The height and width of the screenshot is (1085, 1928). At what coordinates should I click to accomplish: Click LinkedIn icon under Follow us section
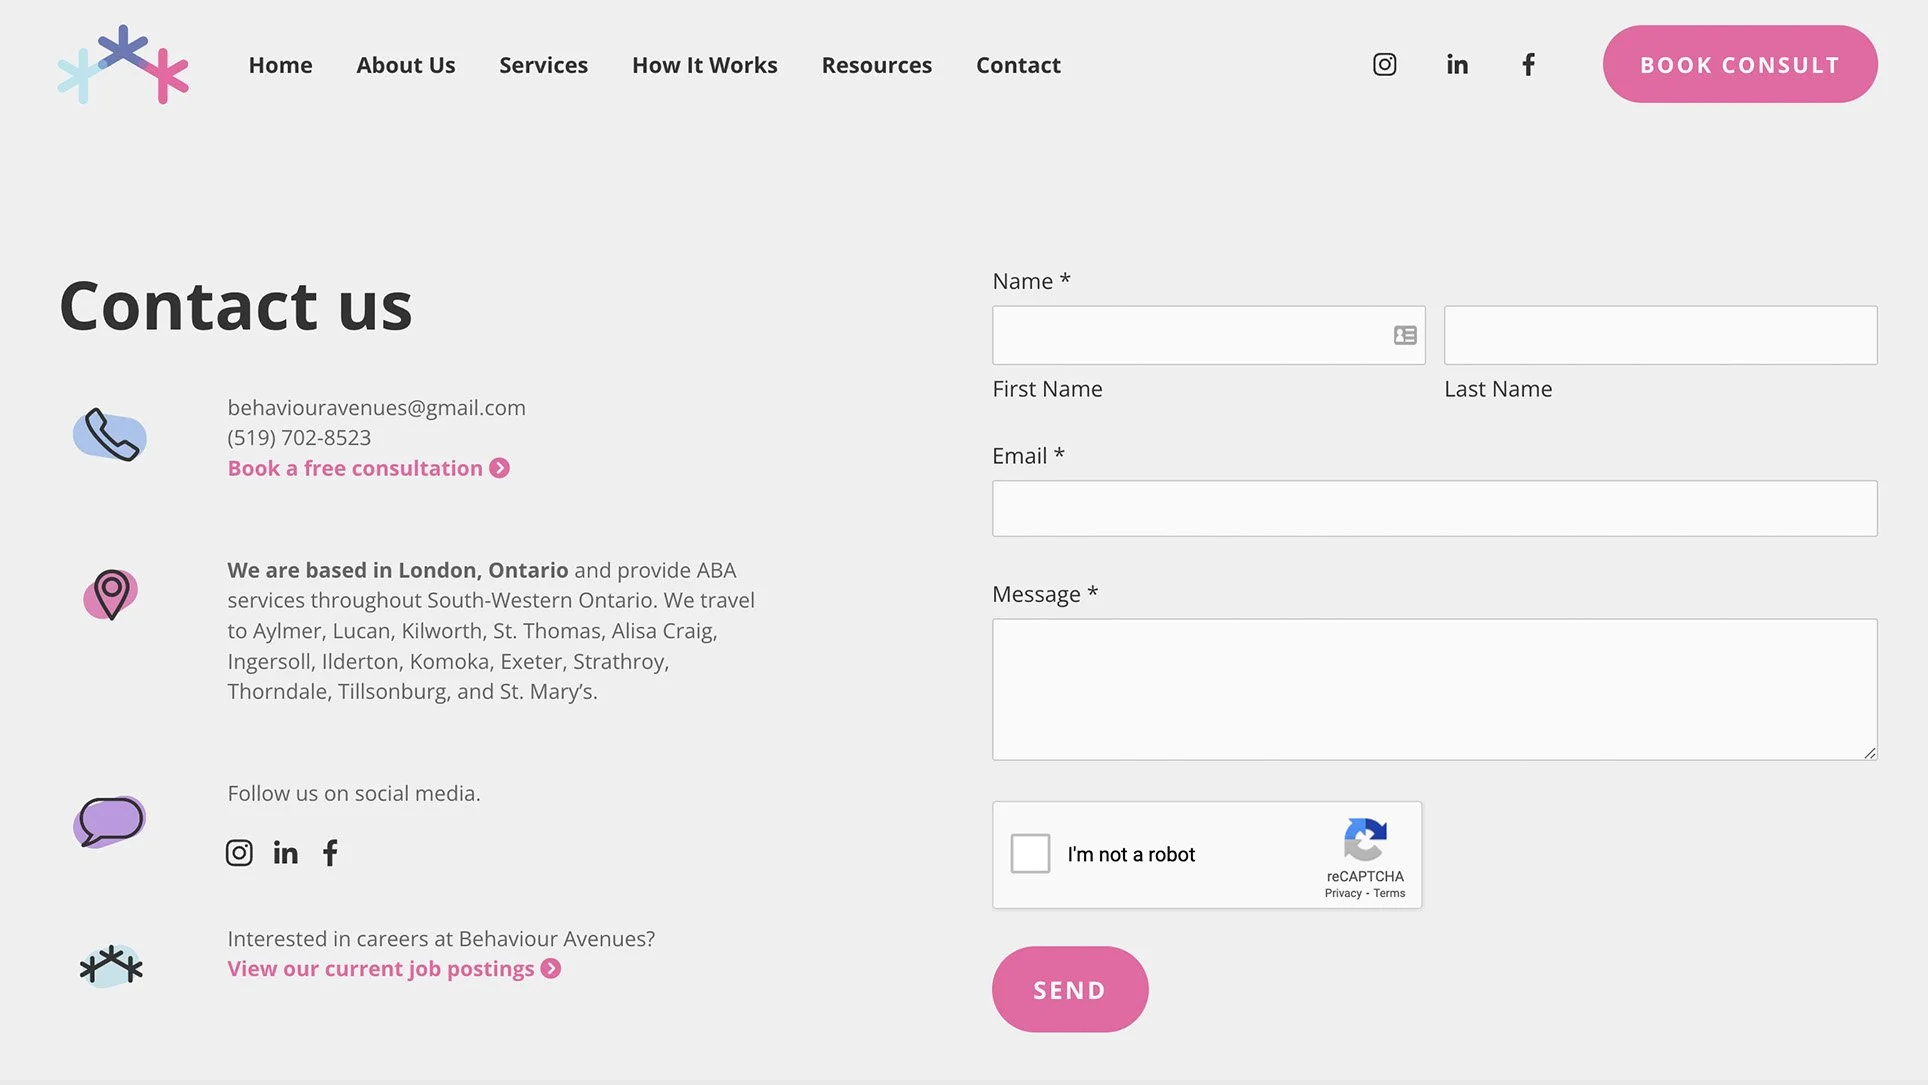[286, 853]
